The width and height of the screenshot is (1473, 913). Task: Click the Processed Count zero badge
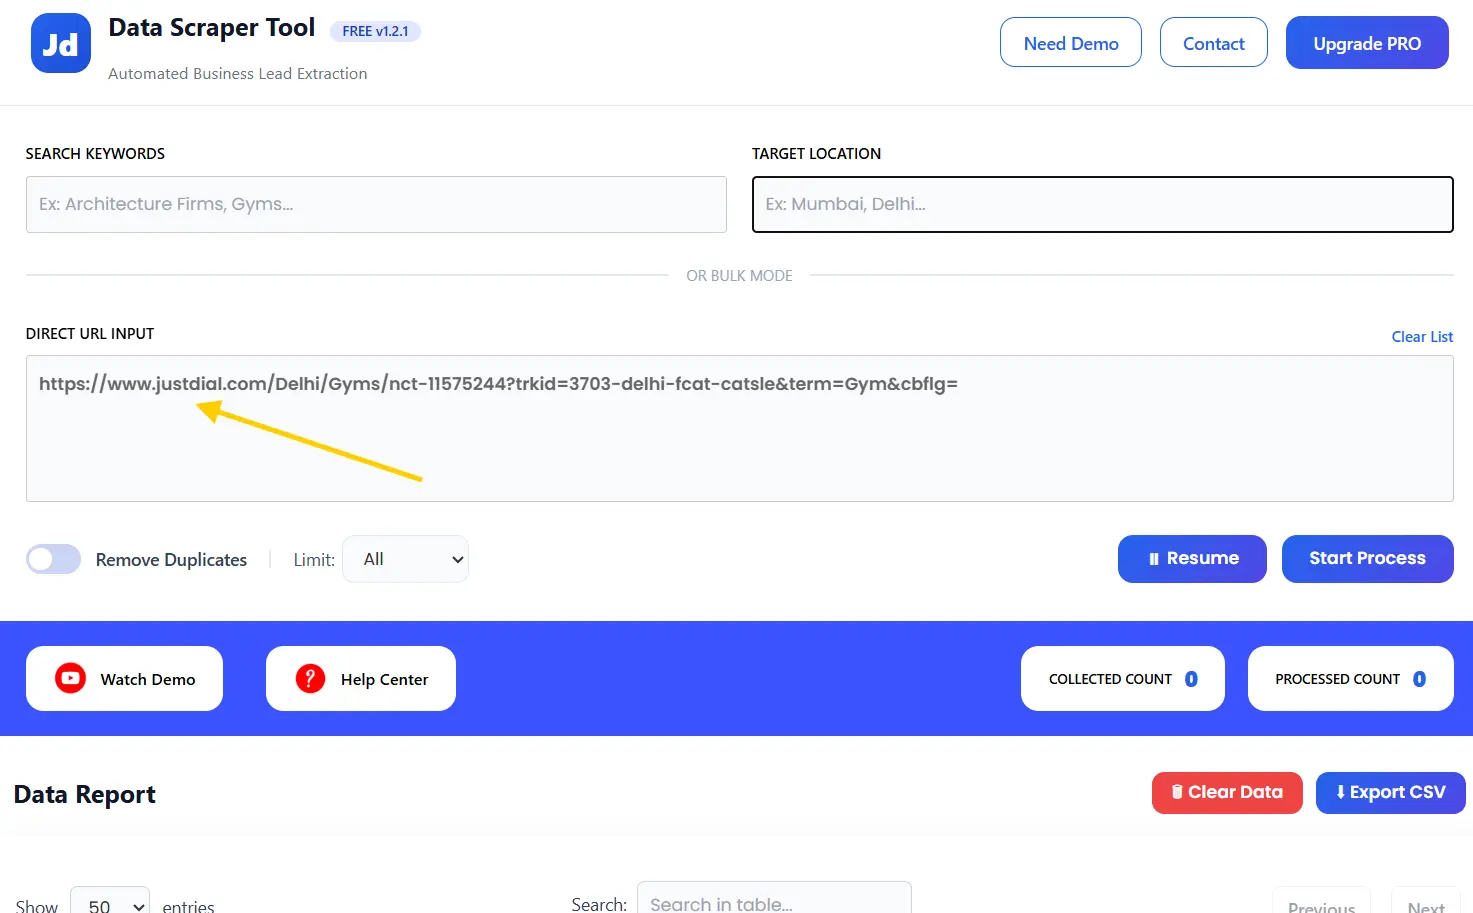click(x=1420, y=678)
